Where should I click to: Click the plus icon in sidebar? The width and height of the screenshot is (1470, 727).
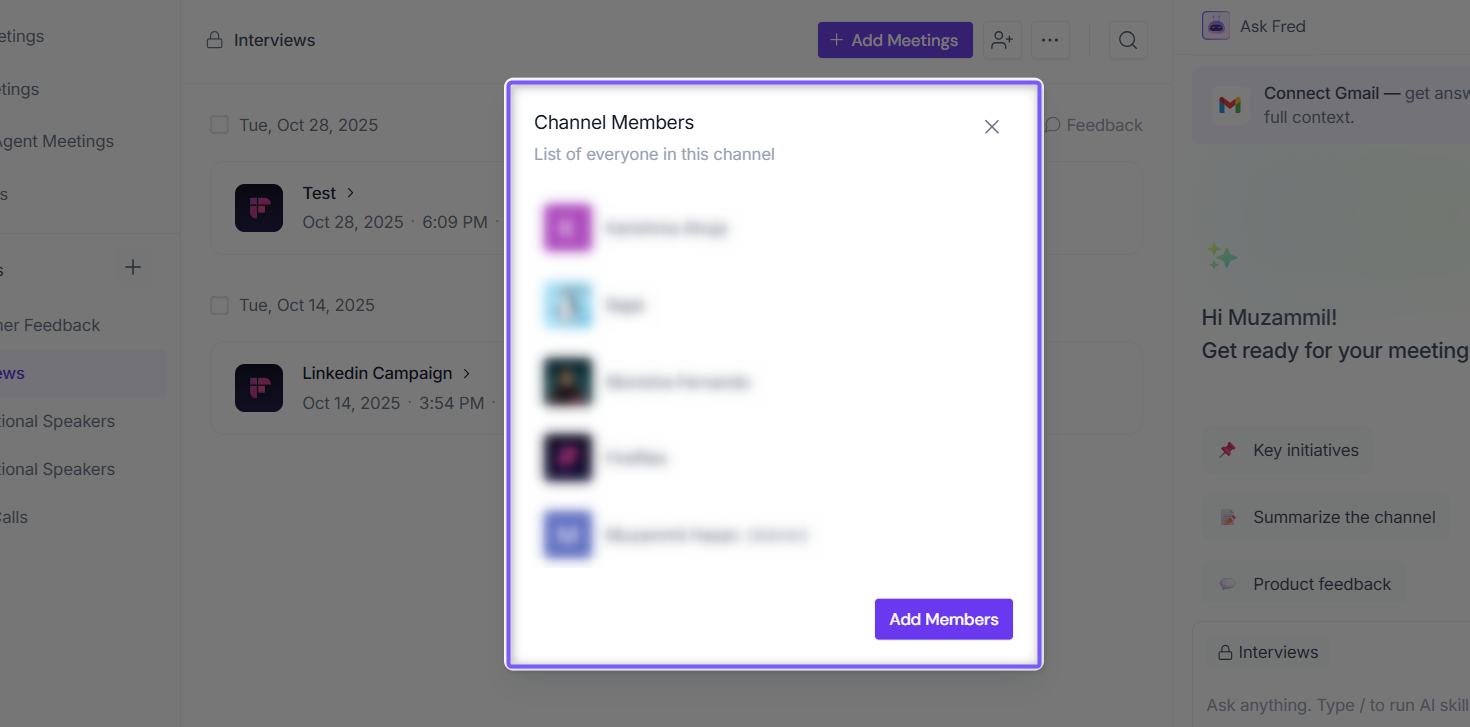tap(133, 268)
